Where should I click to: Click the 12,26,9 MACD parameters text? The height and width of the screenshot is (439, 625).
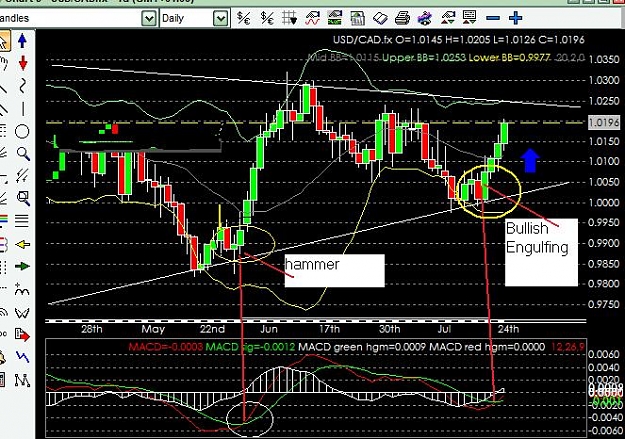(x=567, y=347)
